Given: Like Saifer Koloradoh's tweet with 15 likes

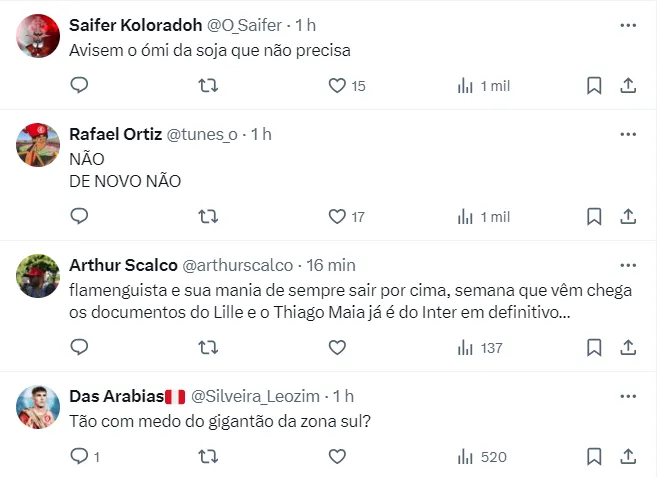Looking at the screenshot, I should pos(337,86).
